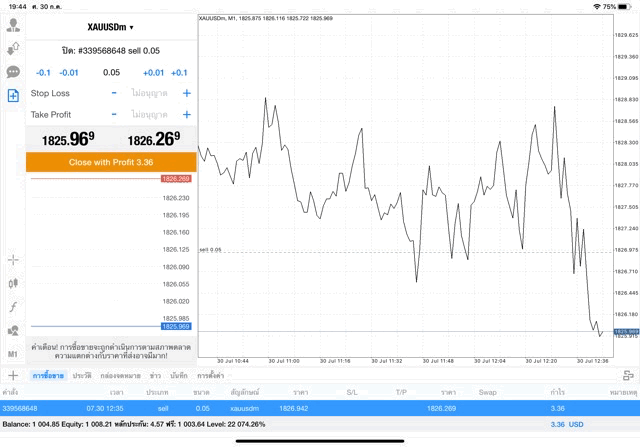The height and width of the screenshot is (447, 640).
Task: Open the chart type candlestick icon
Action: (13, 283)
